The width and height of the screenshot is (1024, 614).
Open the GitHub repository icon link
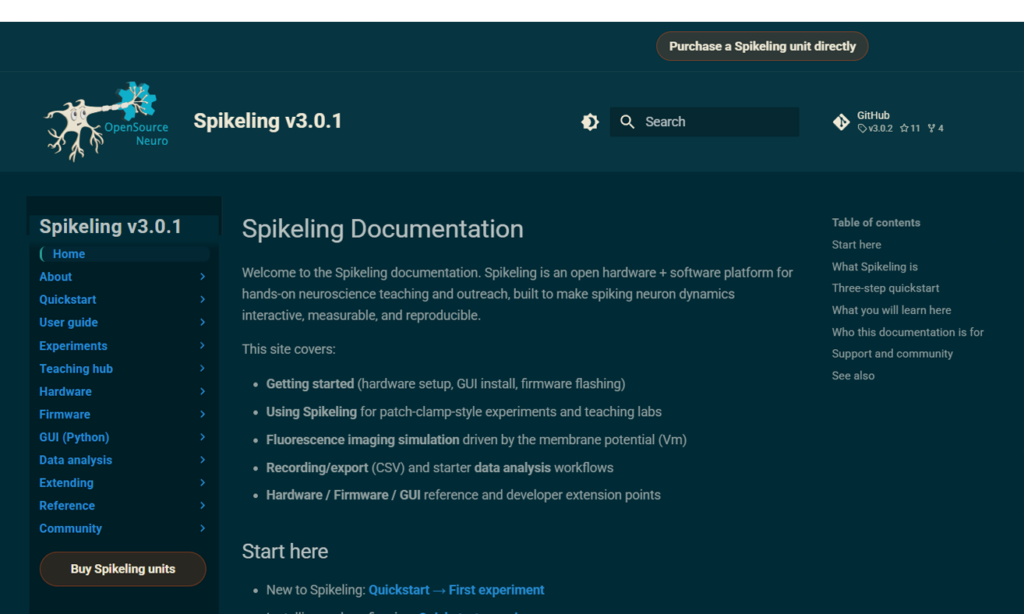point(841,122)
